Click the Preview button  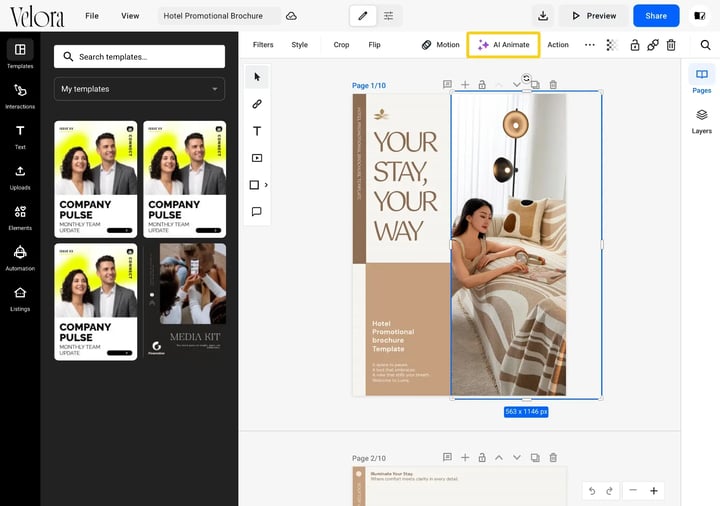pos(594,16)
